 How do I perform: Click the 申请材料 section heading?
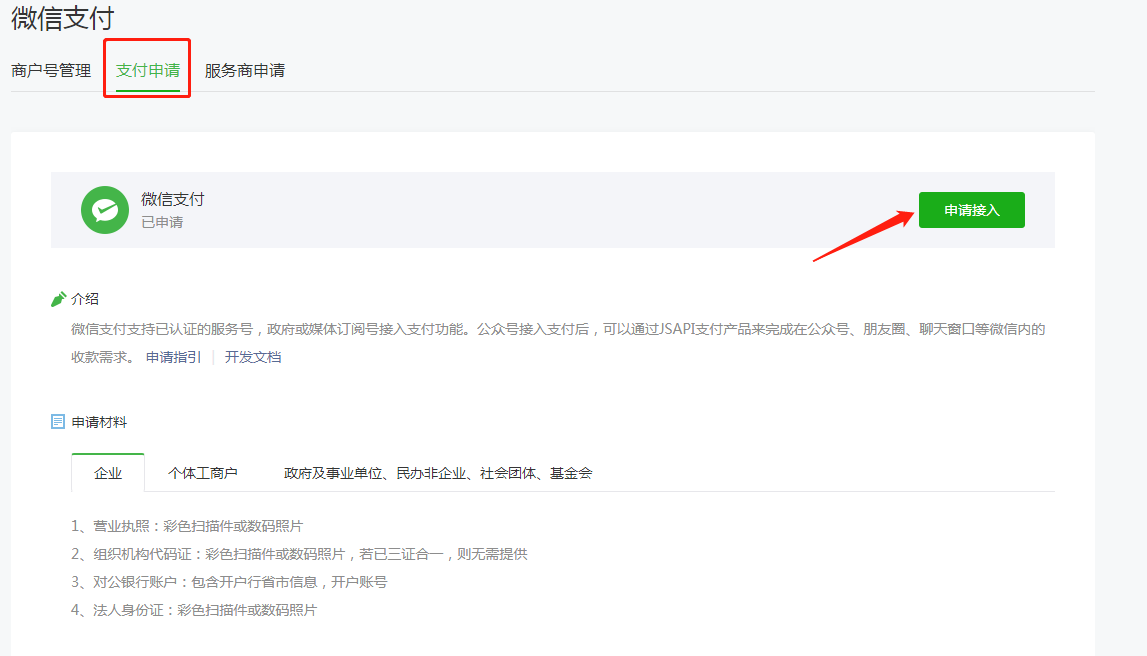(99, 422)
